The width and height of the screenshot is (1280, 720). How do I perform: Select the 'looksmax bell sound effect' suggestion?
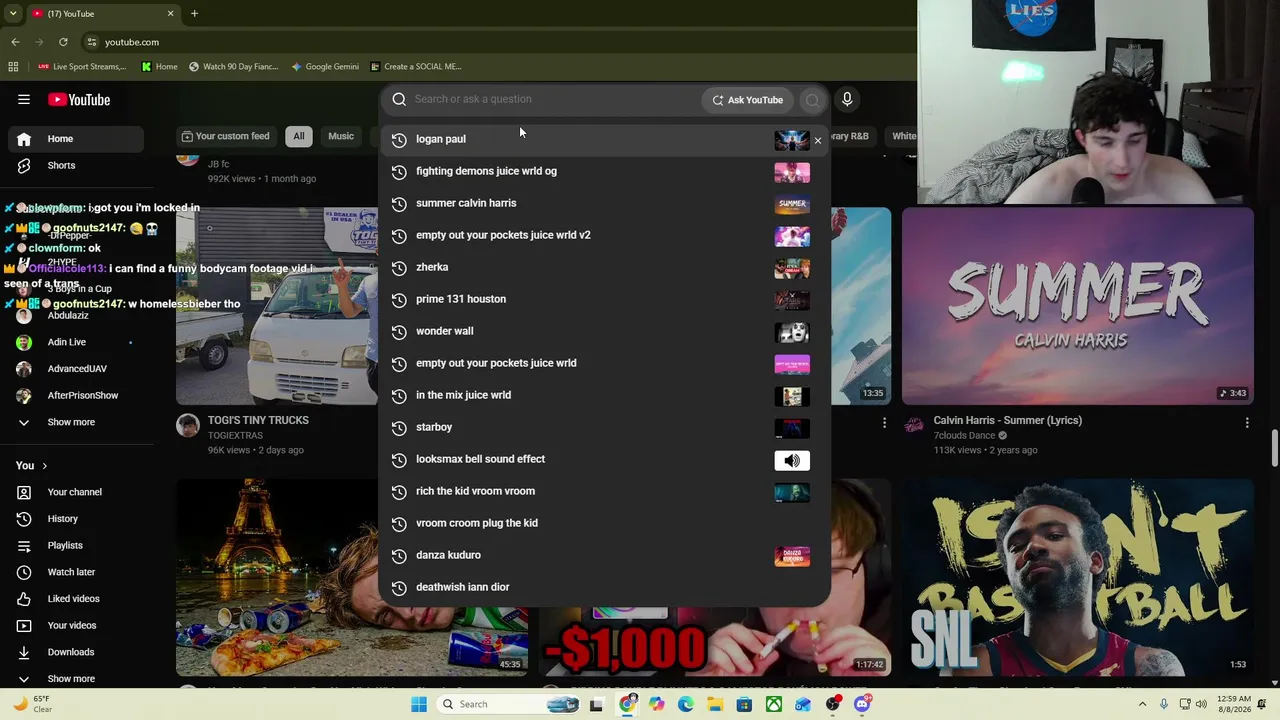coord(604,459)
